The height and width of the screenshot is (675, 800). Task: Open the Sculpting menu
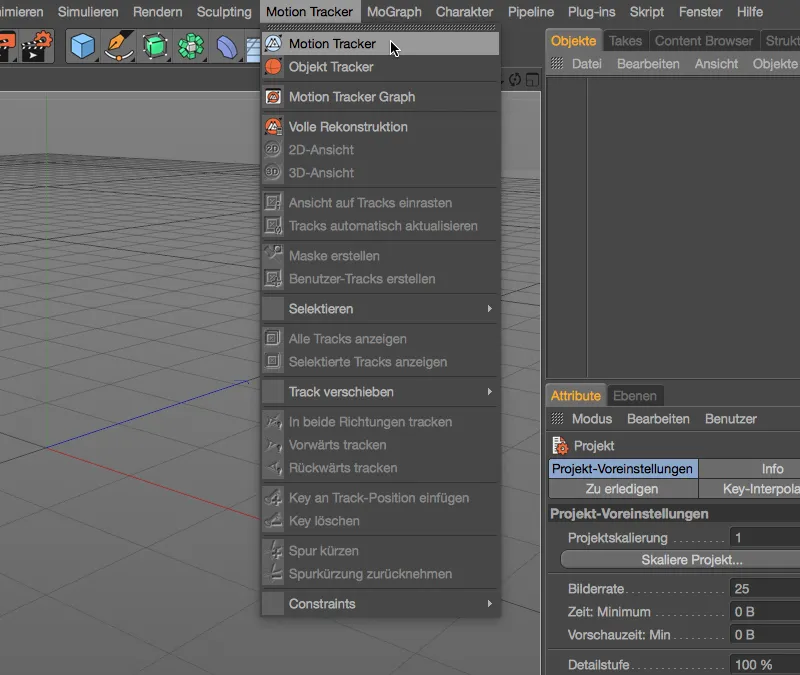pyautogui.click(x=224, y=12)
